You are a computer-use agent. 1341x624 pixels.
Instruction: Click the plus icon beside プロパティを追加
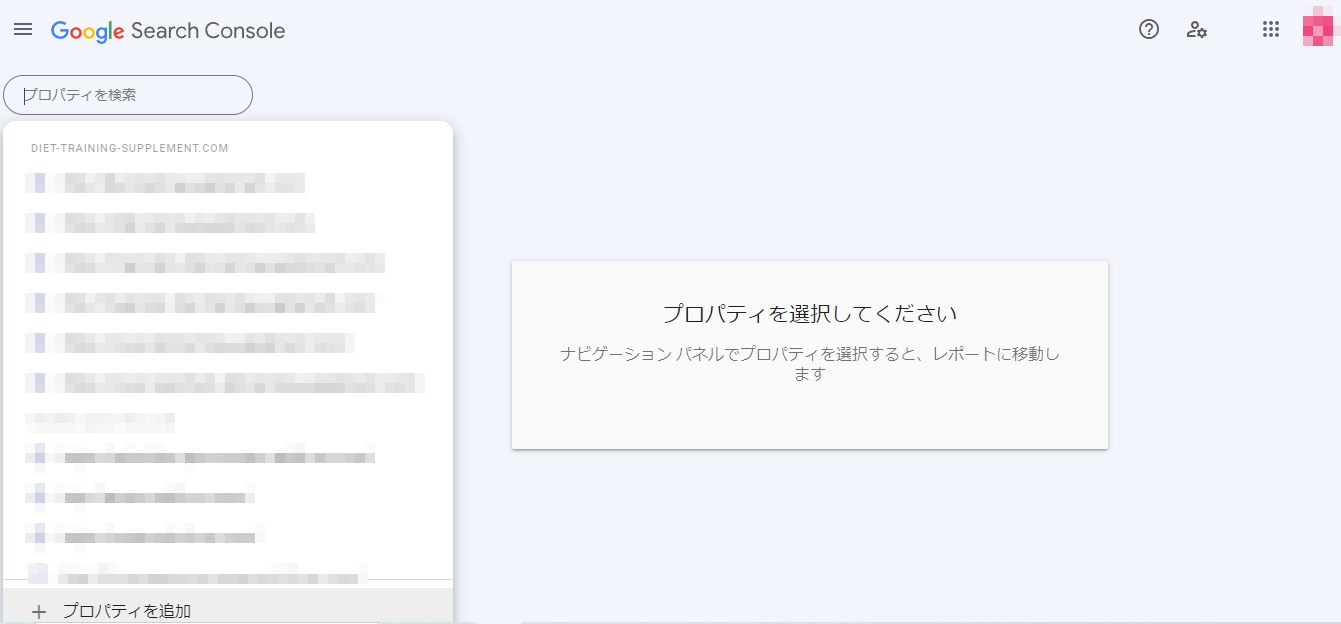39,612
